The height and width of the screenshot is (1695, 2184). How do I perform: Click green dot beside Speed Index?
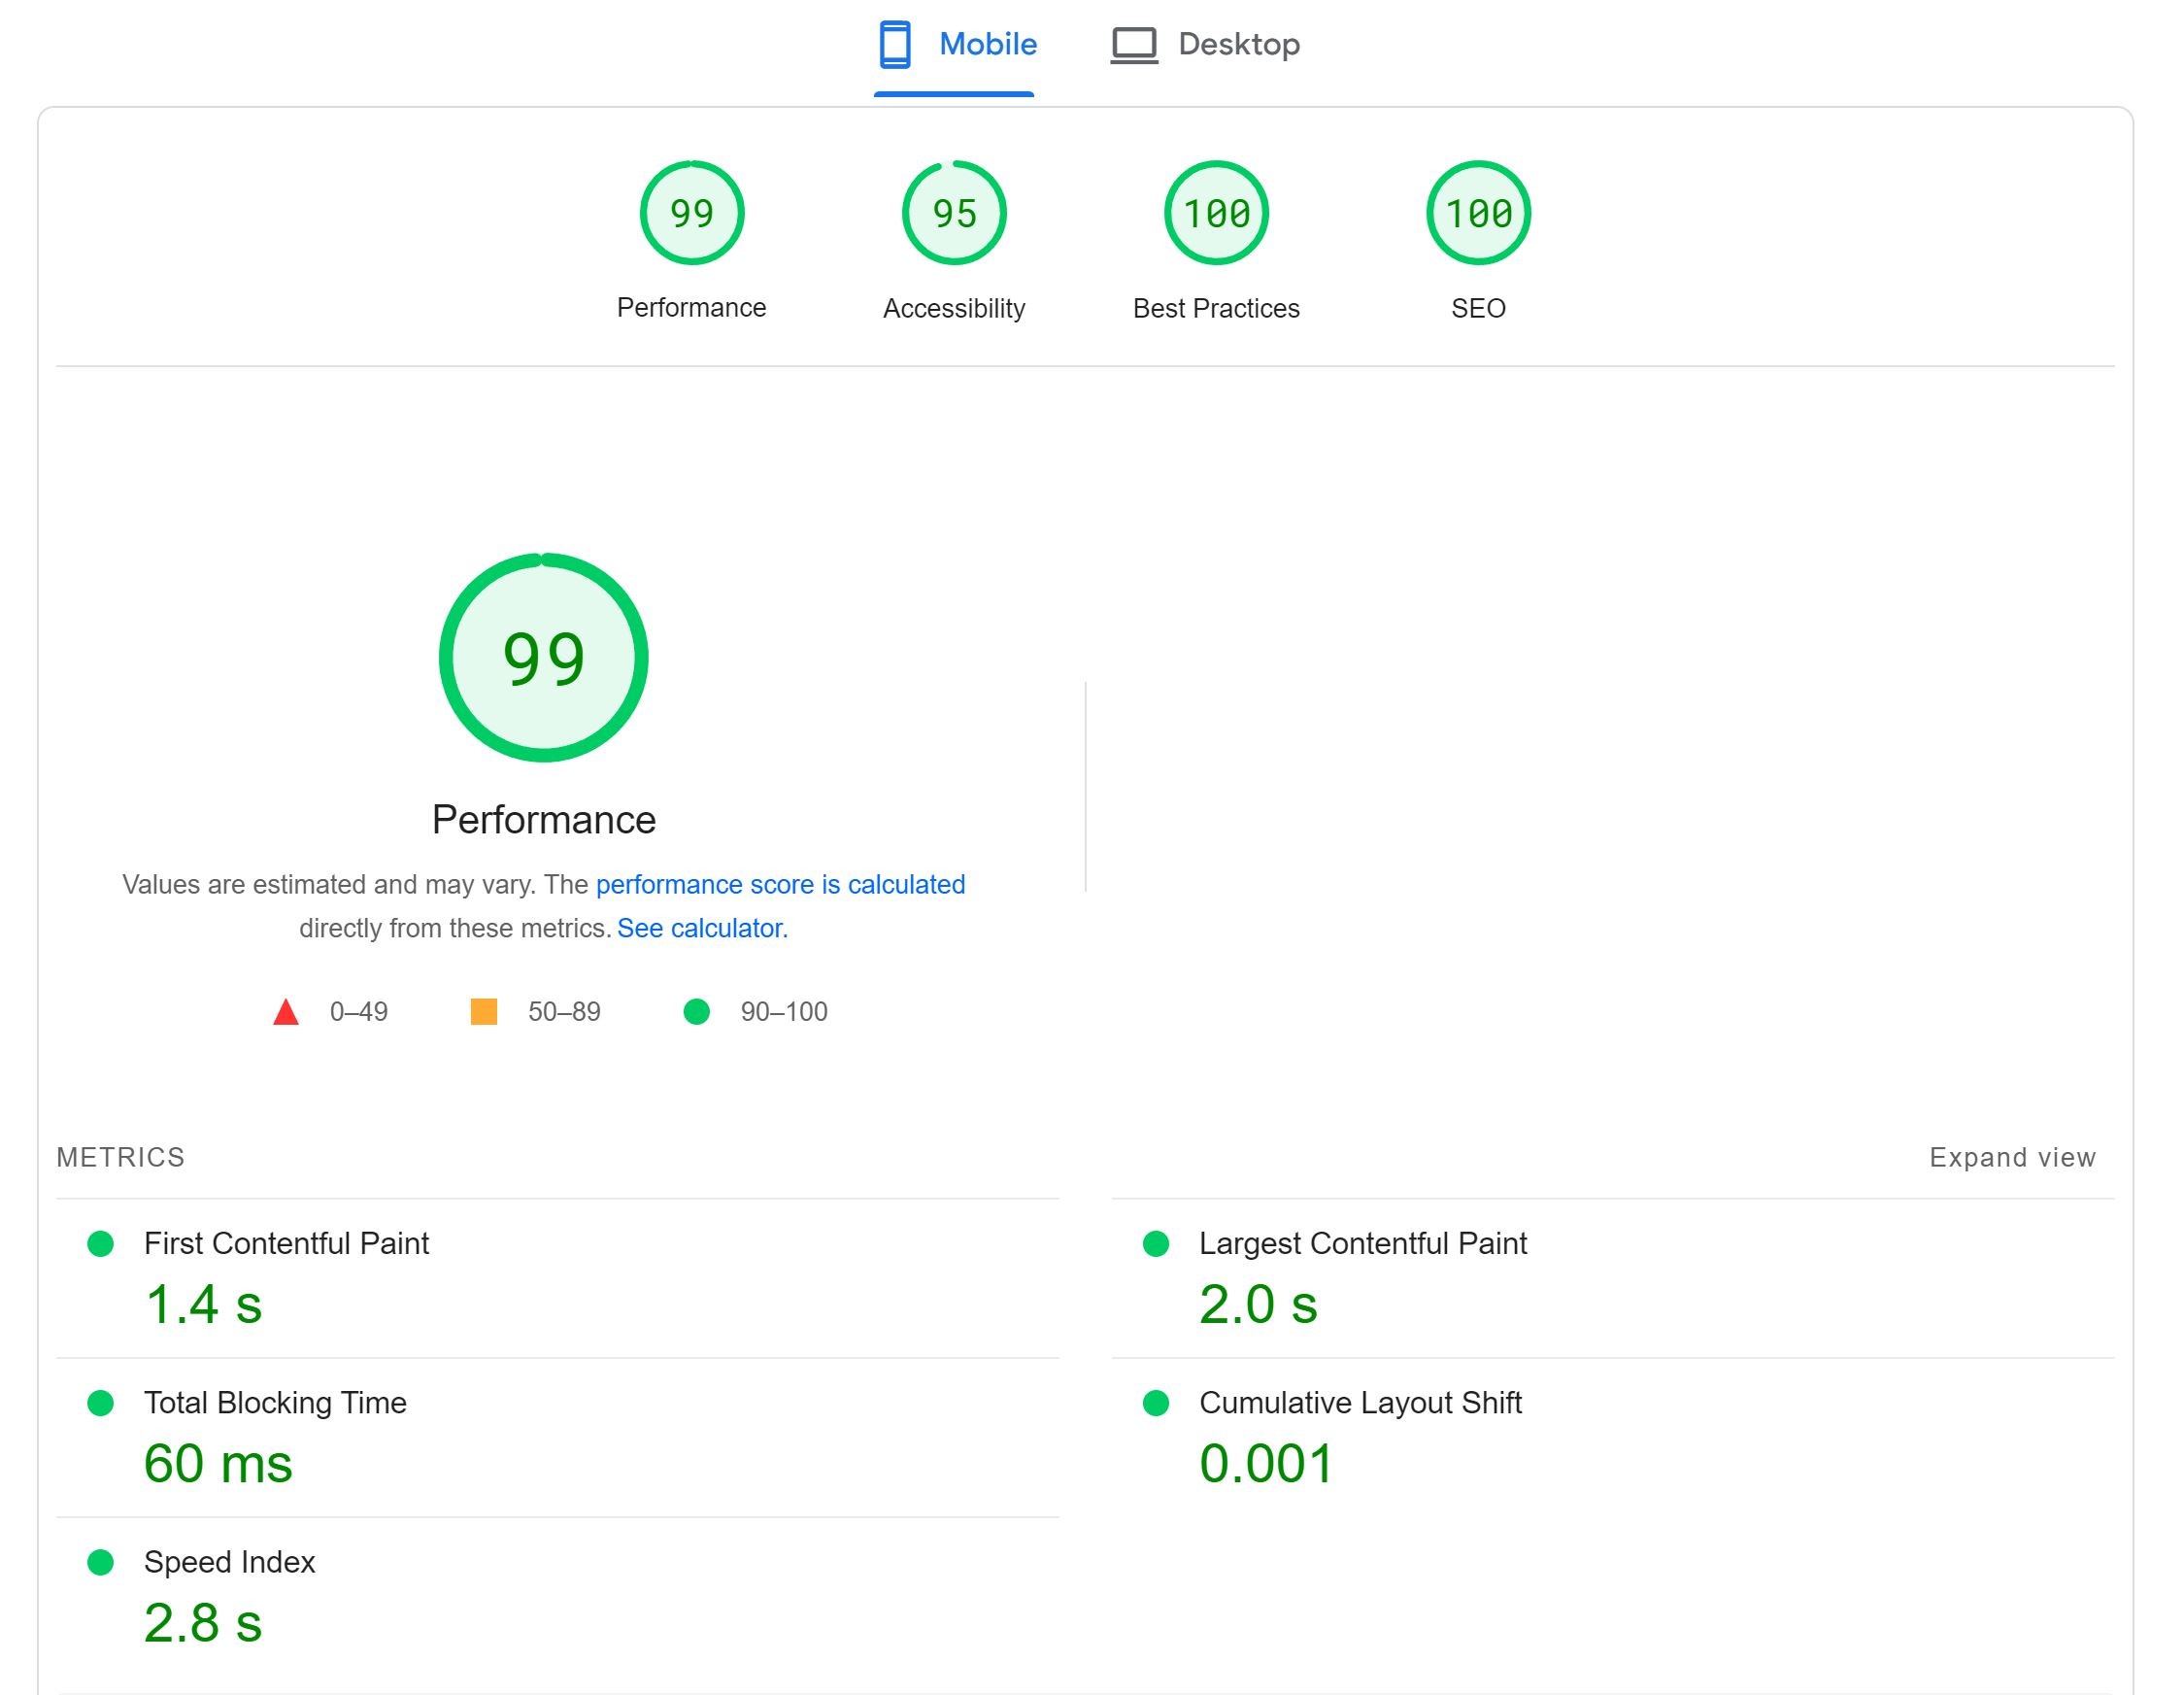(101, 1562)
